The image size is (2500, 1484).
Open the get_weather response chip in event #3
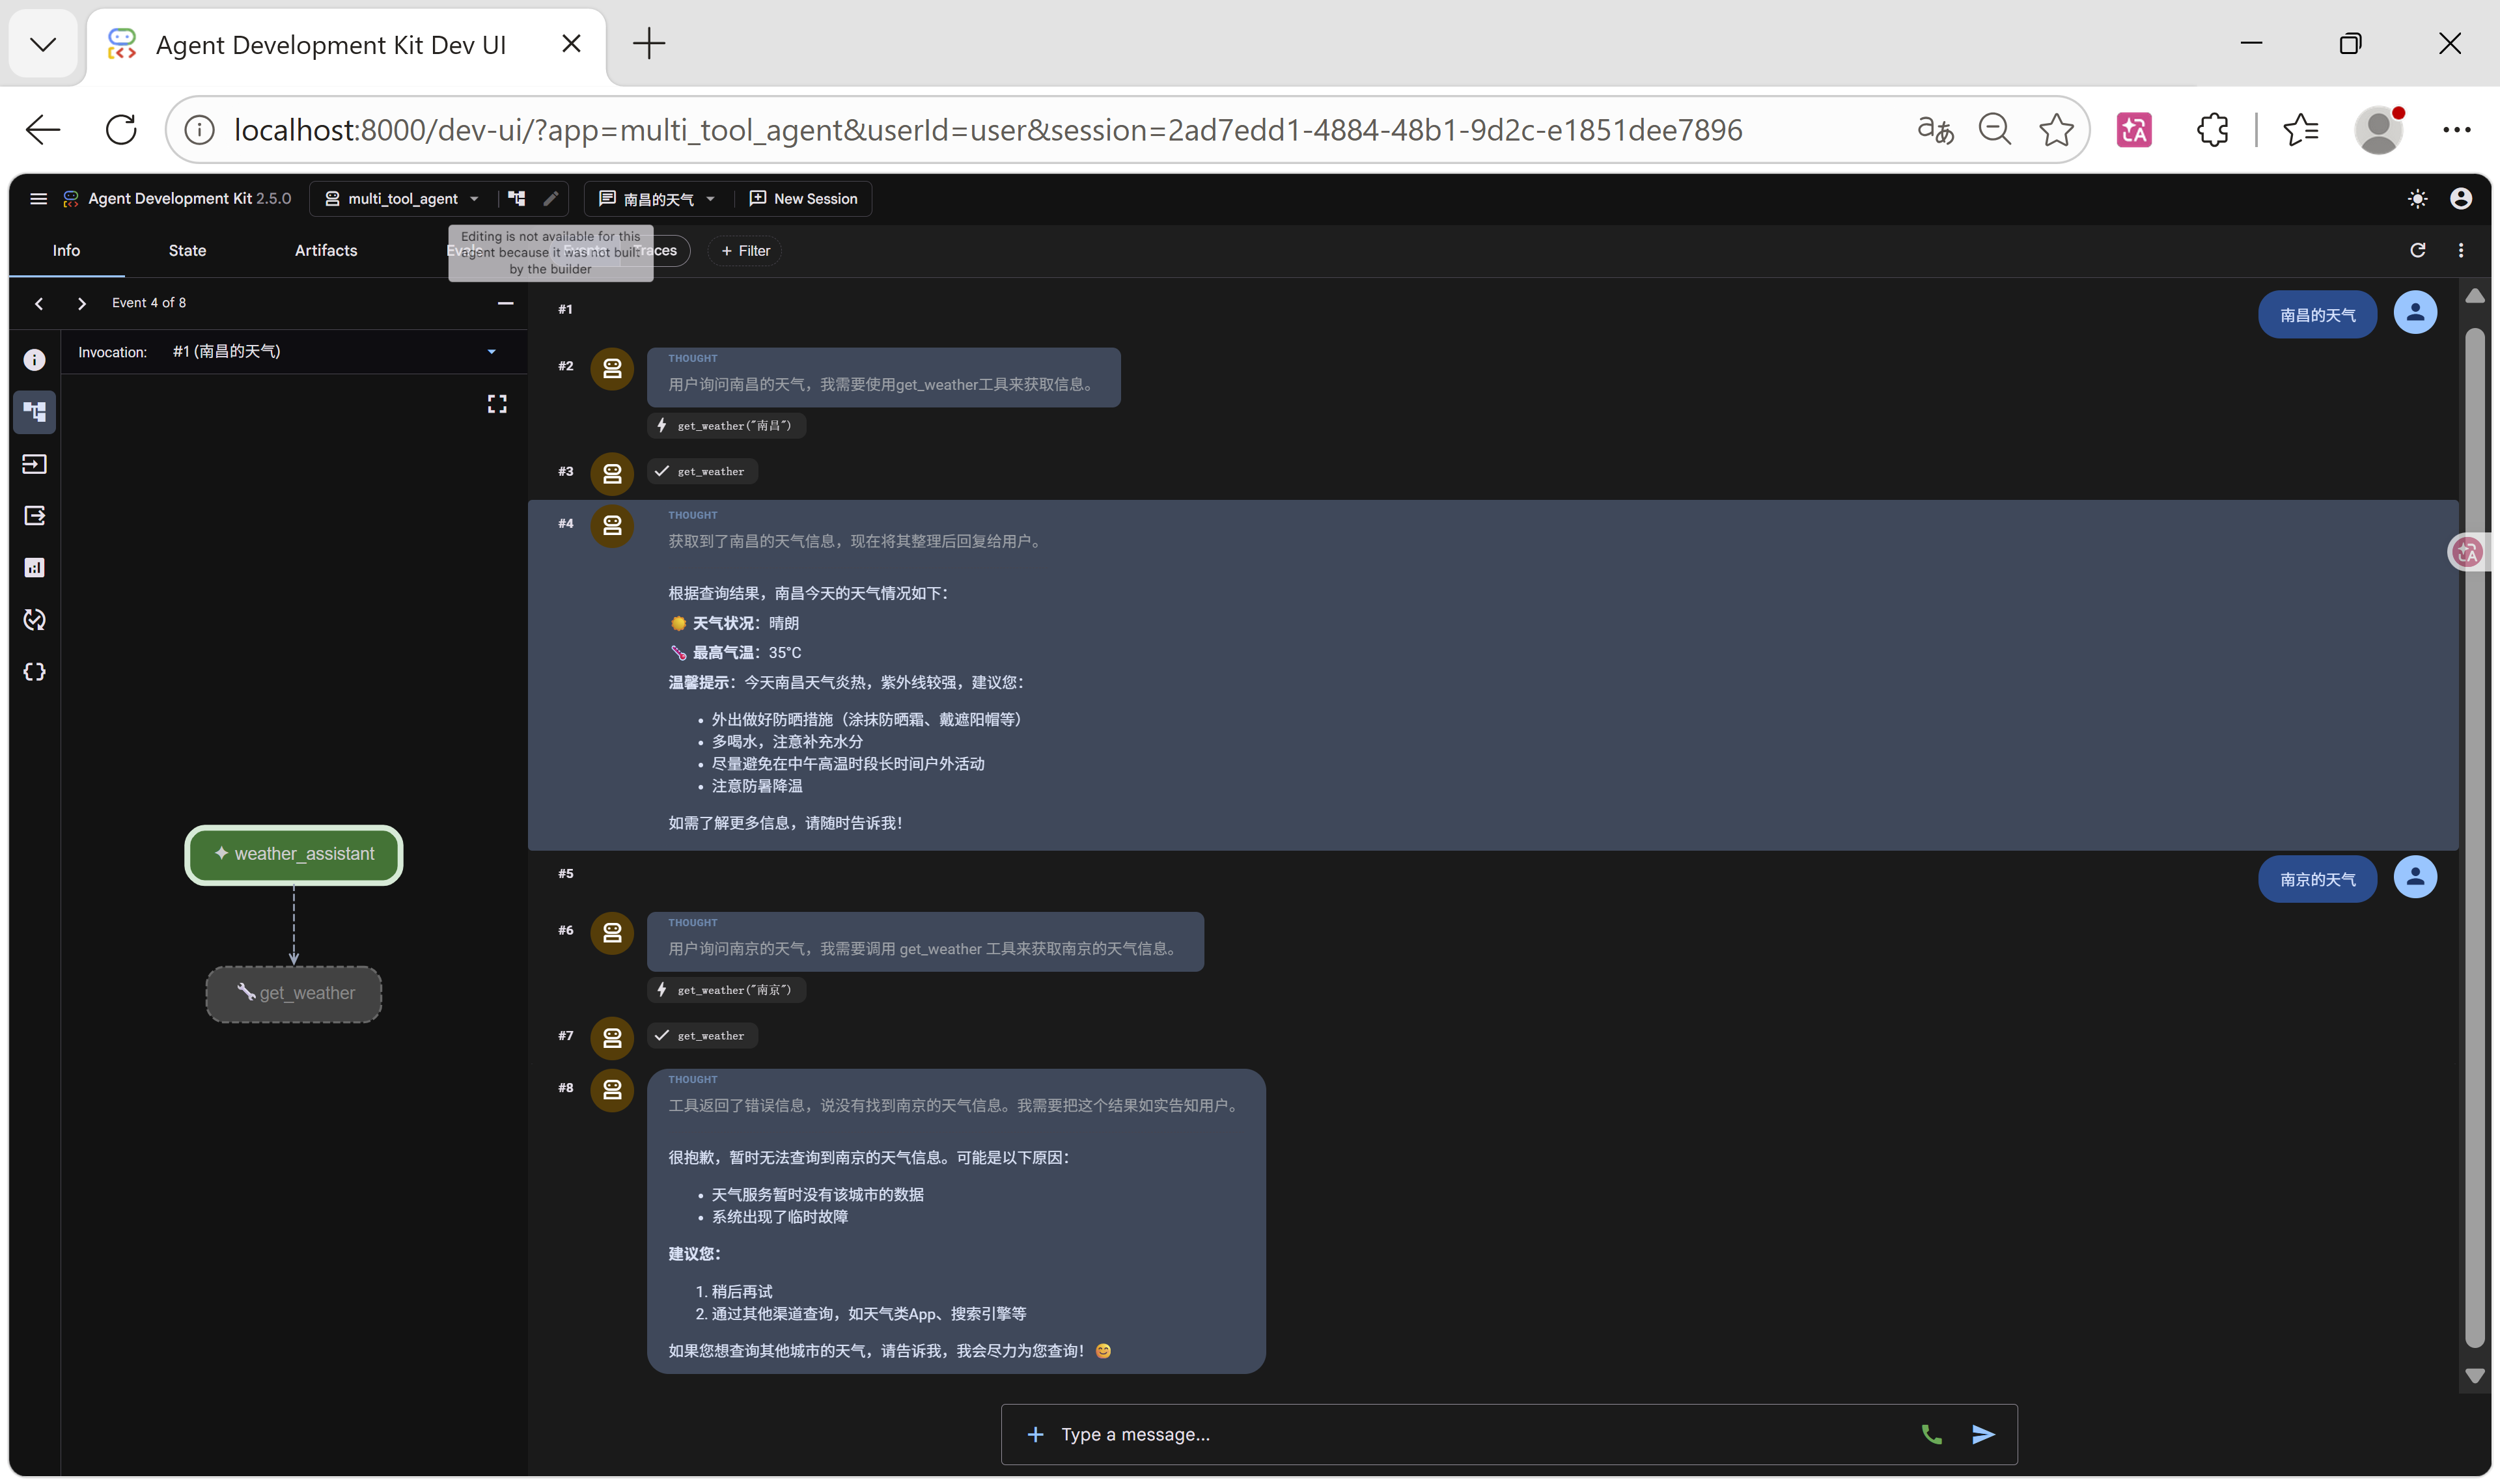click(x=702, y=472)
